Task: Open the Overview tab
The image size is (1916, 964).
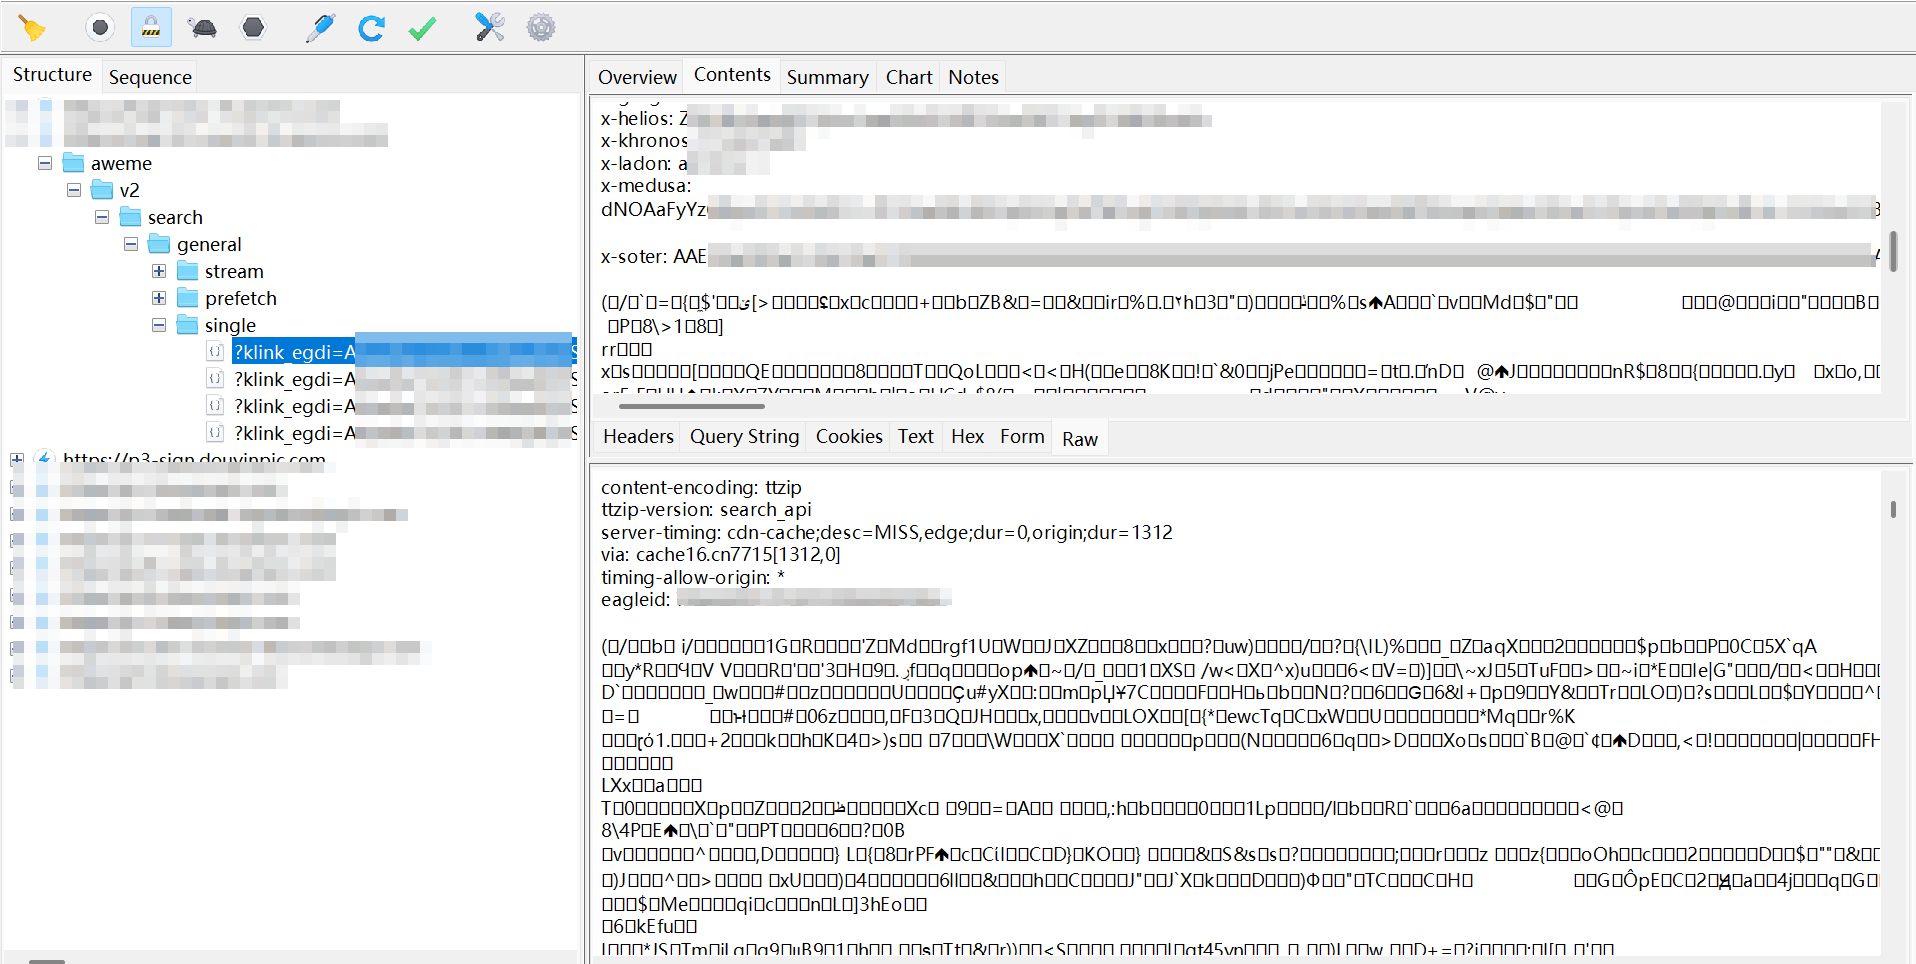Action: coord(637,77)
